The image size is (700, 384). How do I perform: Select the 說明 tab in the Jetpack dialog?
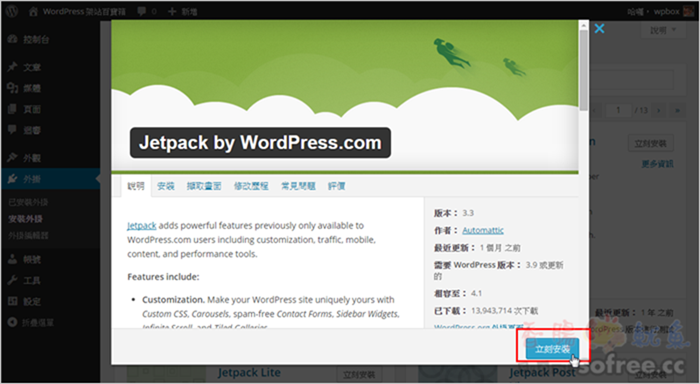coord(136,186)
